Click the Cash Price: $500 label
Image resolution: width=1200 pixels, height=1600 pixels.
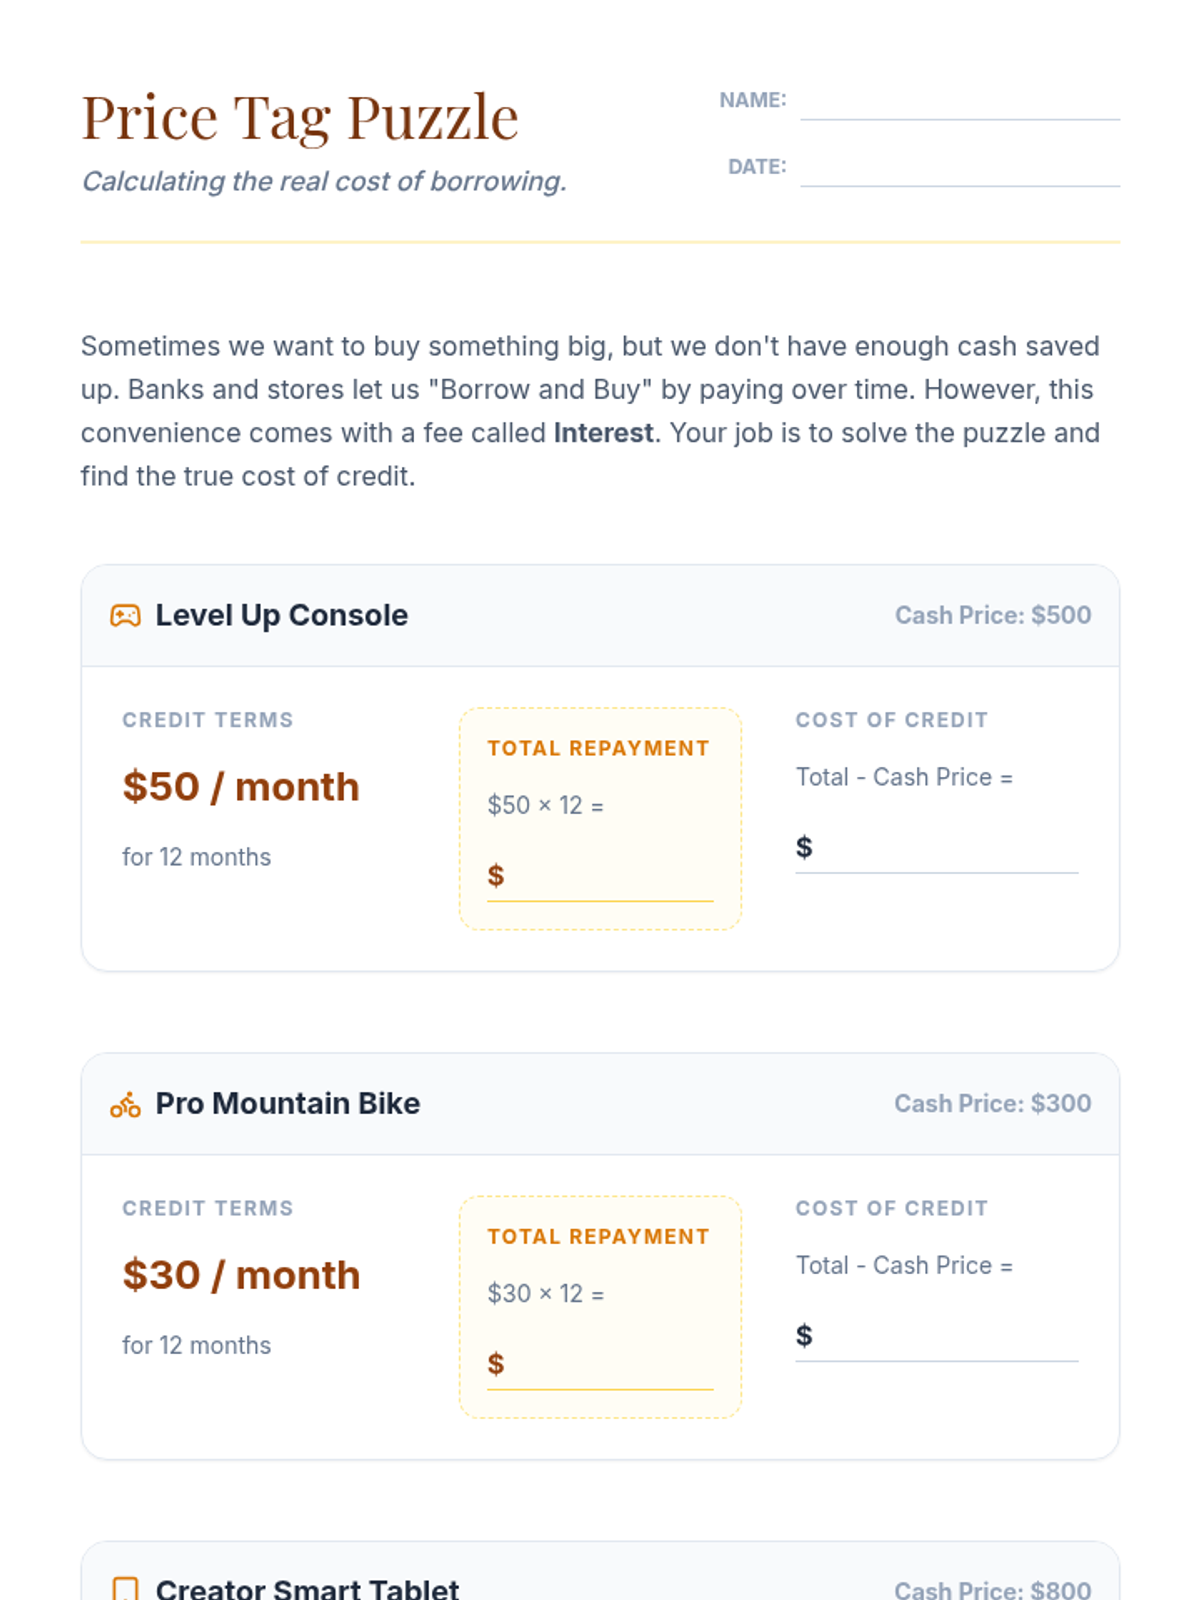coord(992,616)
